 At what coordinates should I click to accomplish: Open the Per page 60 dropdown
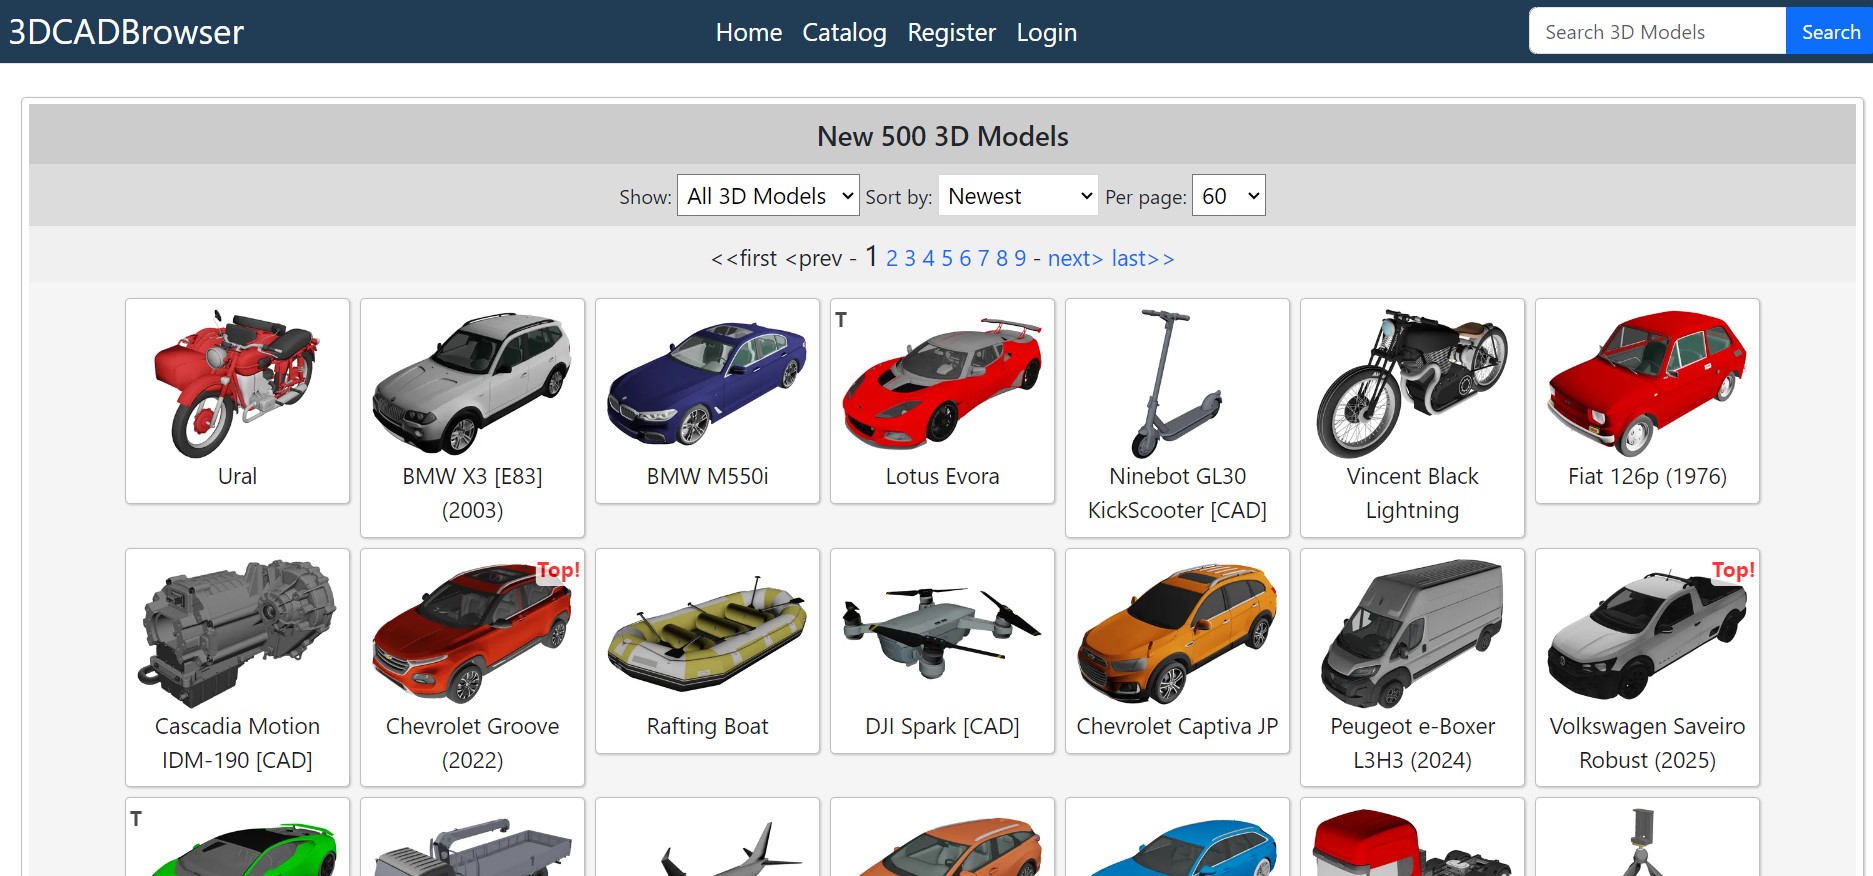(1229, 195)
